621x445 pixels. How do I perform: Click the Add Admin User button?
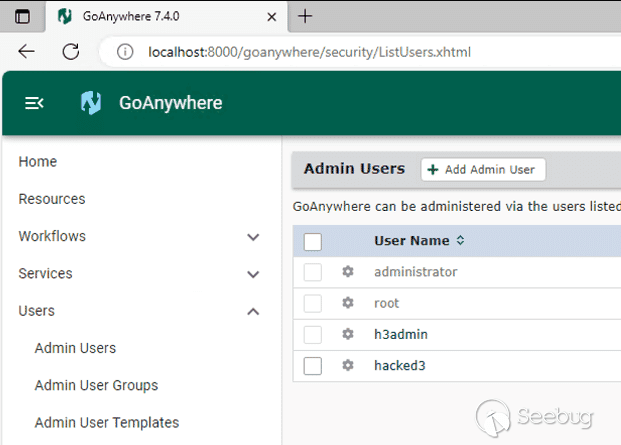[x=483, y=169]
